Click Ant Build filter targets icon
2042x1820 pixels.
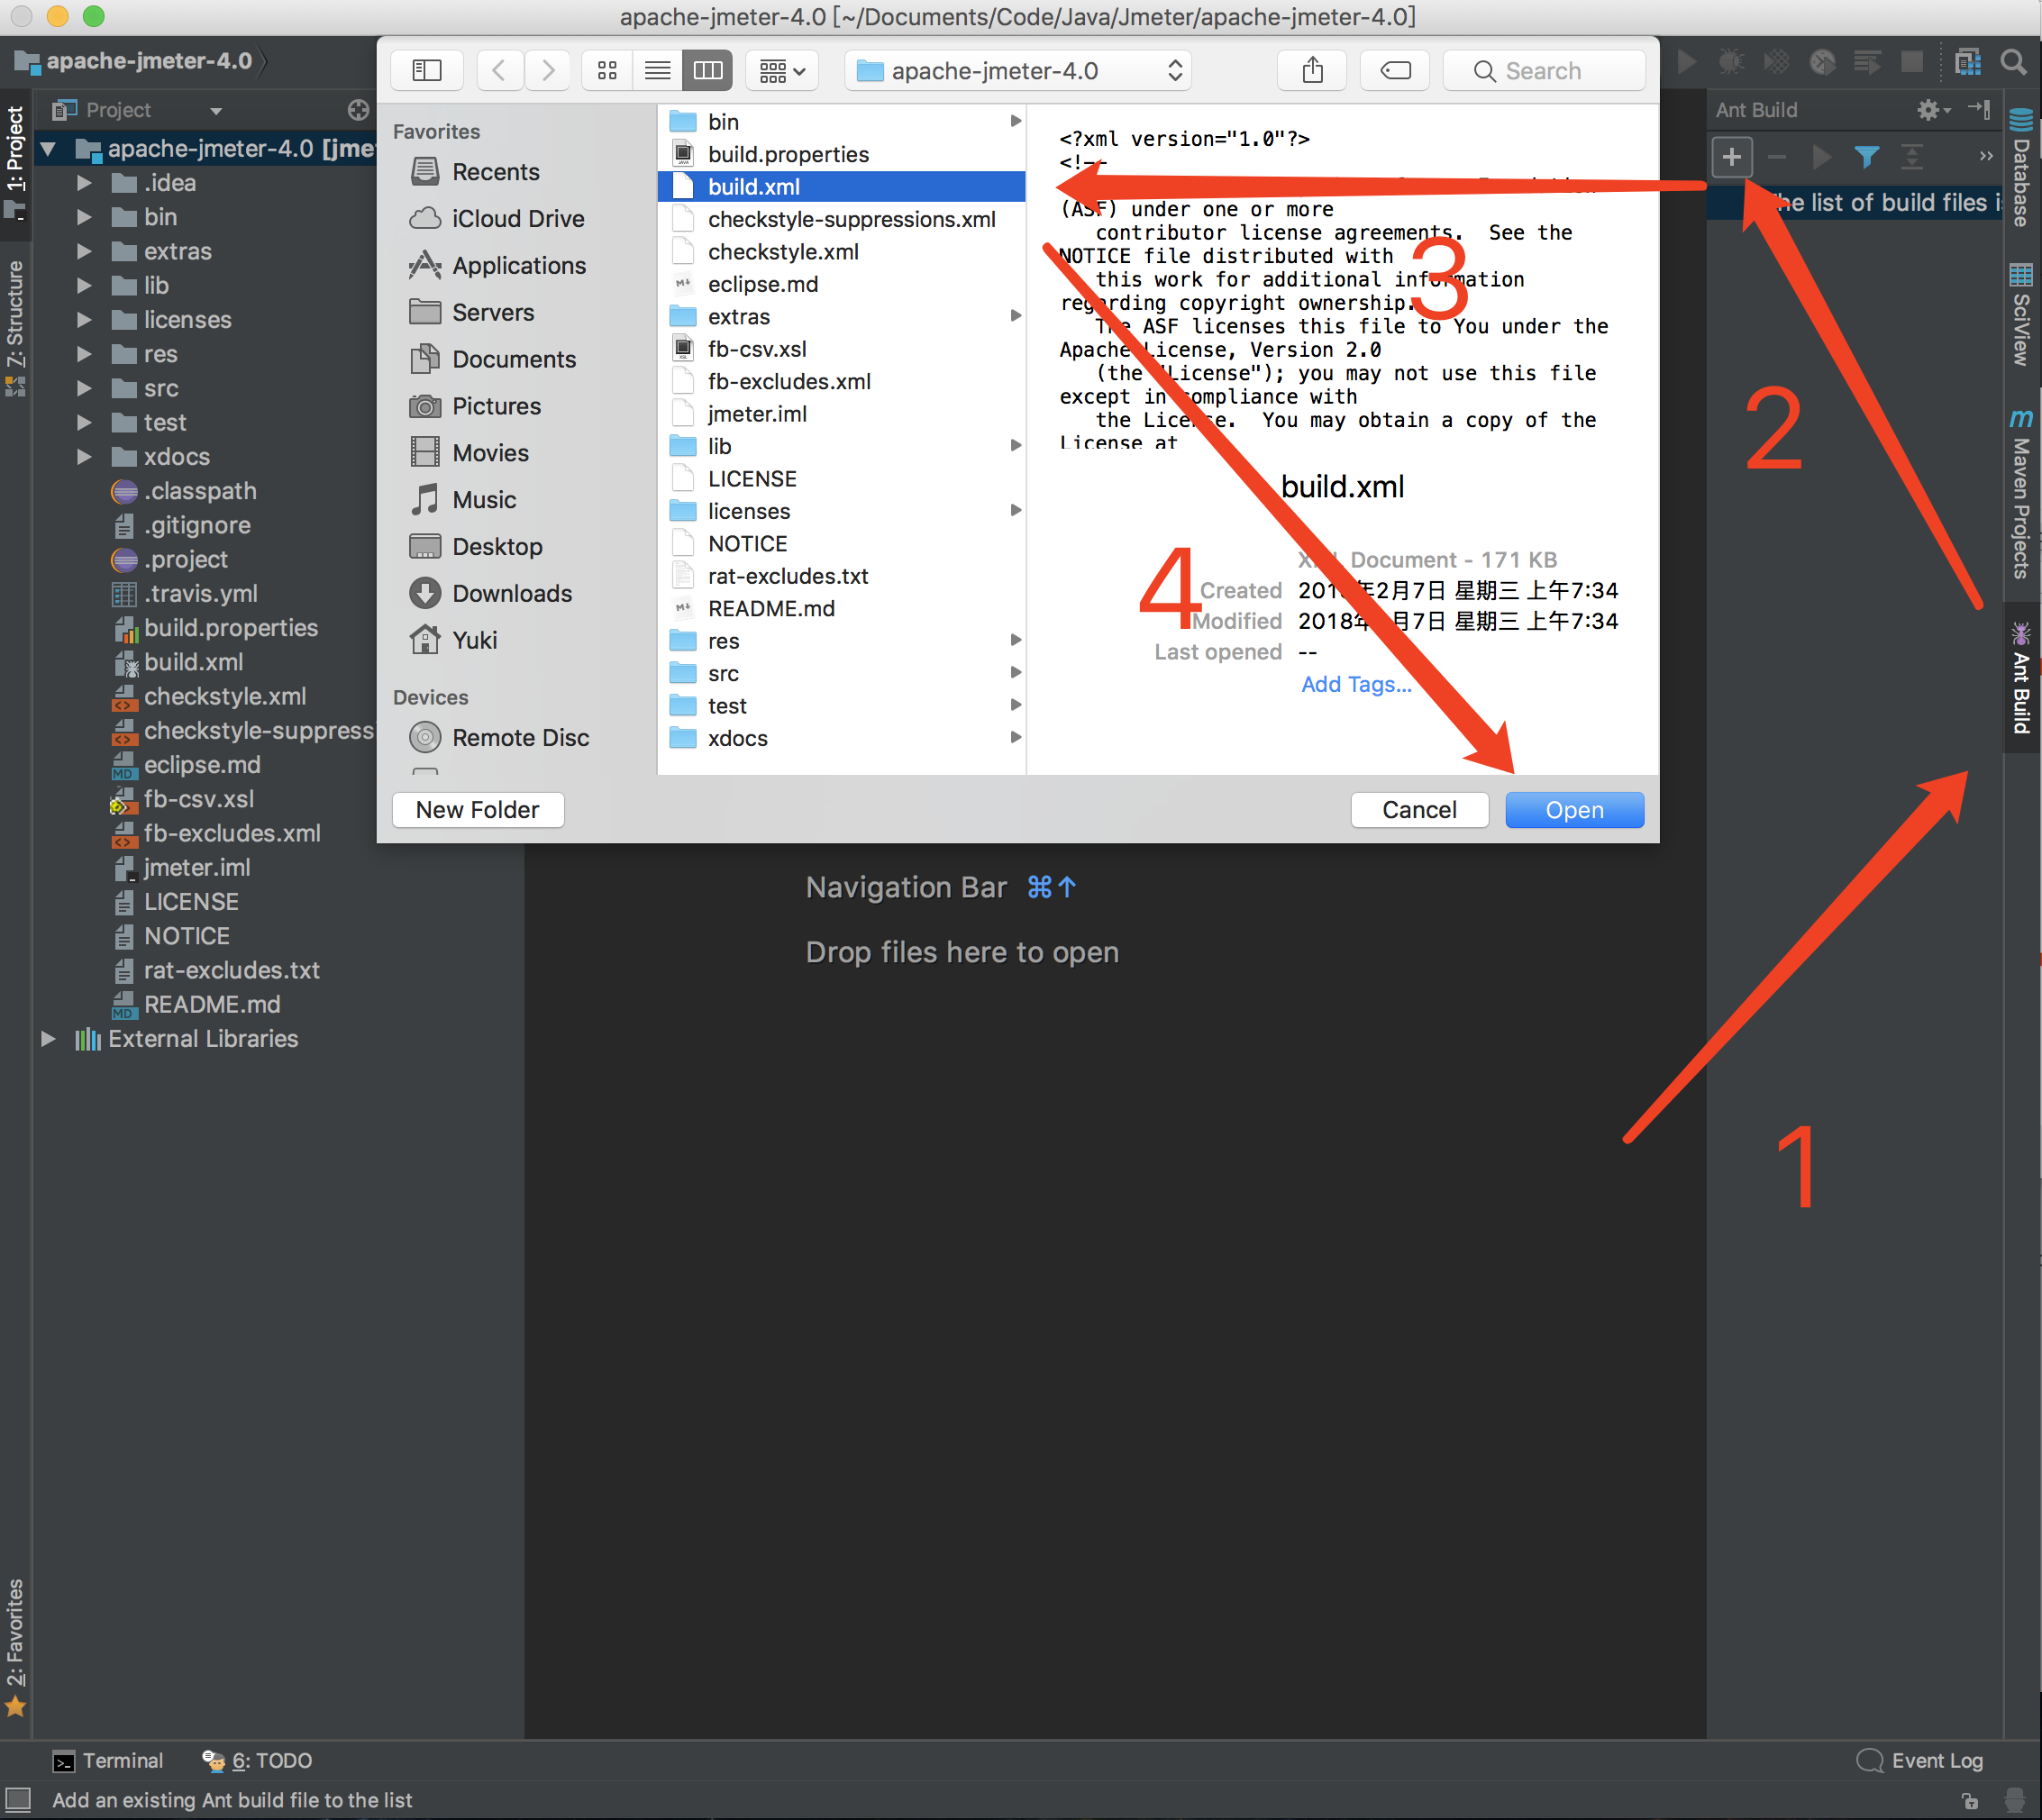(x=1866, y=157)
